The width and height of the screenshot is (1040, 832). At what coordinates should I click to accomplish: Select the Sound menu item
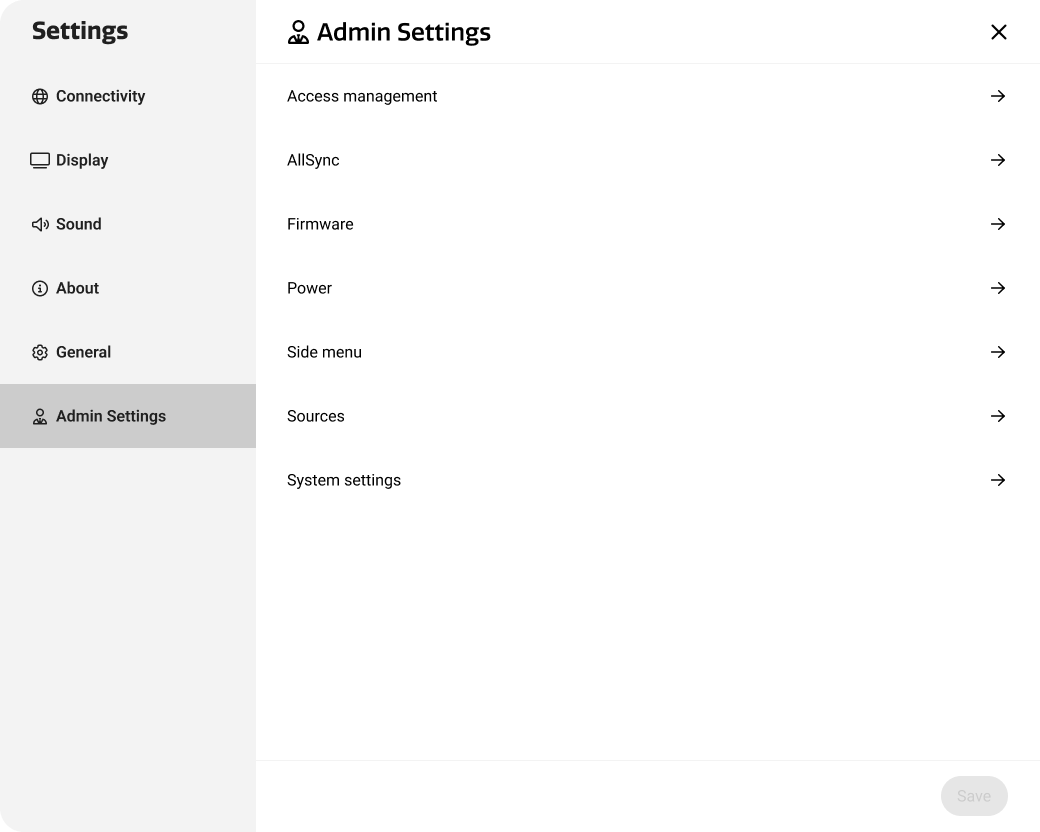pos(78,224)
